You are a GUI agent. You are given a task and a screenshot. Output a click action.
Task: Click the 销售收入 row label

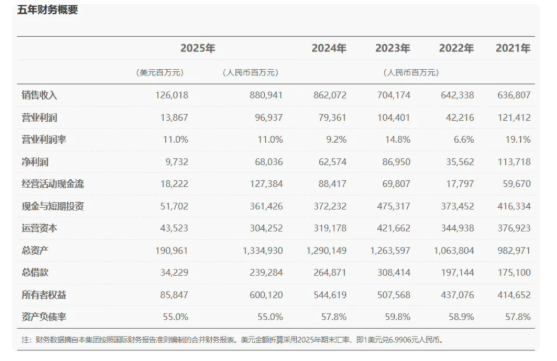[39, 95]
